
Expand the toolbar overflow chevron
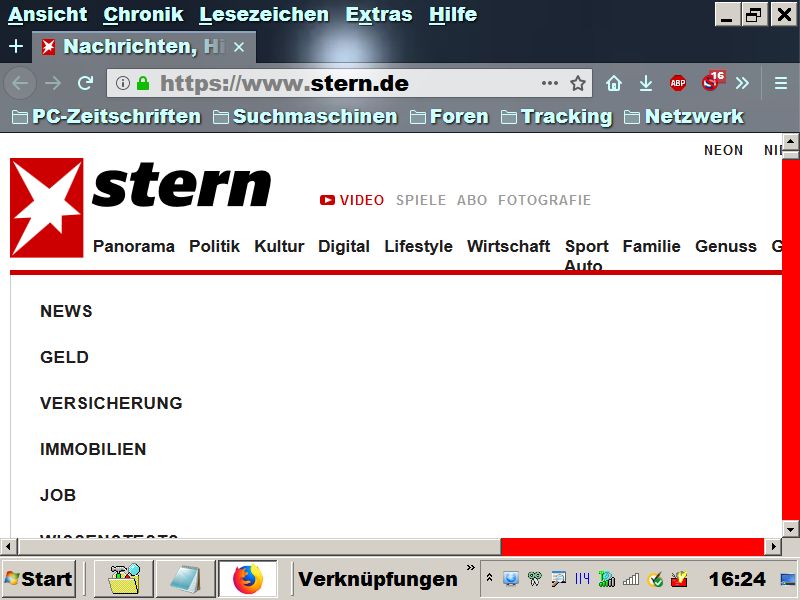[742, 83]
